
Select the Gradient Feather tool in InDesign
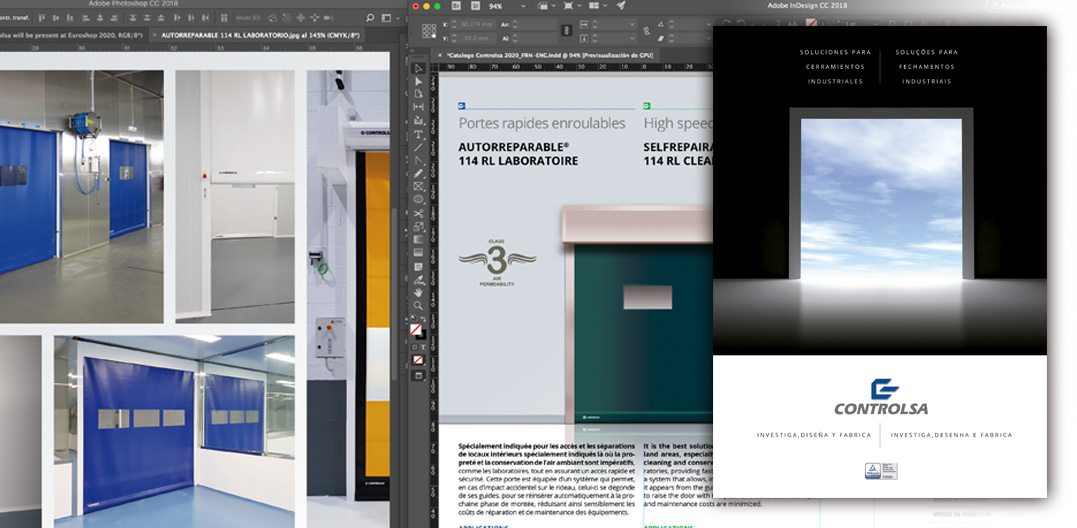coord(418,252)
